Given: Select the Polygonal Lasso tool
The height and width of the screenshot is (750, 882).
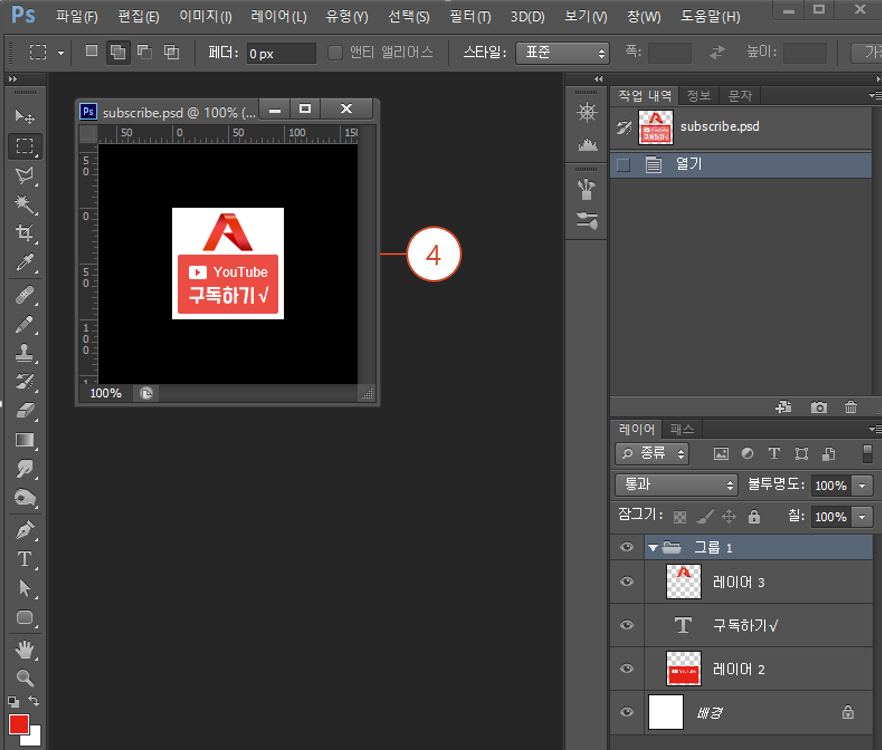Looking at the screenshot, I should coord(24,176).
